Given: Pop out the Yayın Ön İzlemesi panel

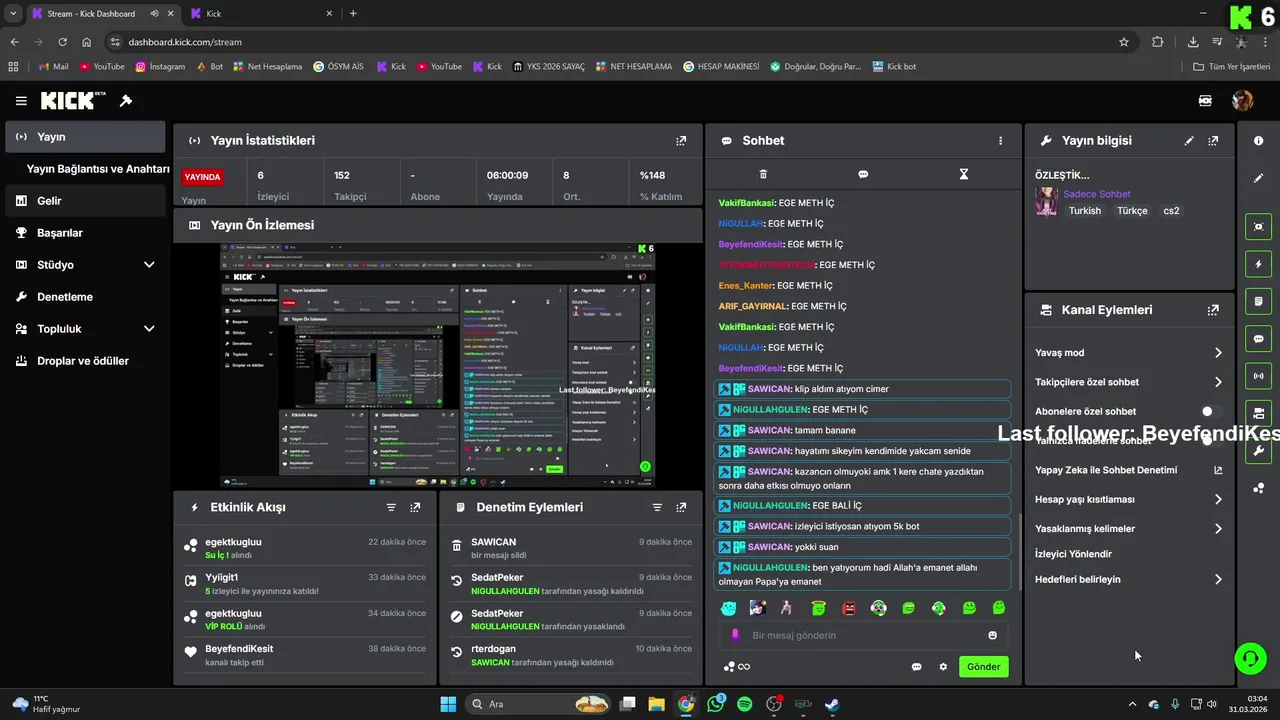Looking at the screenshot, I should (681, 225).
